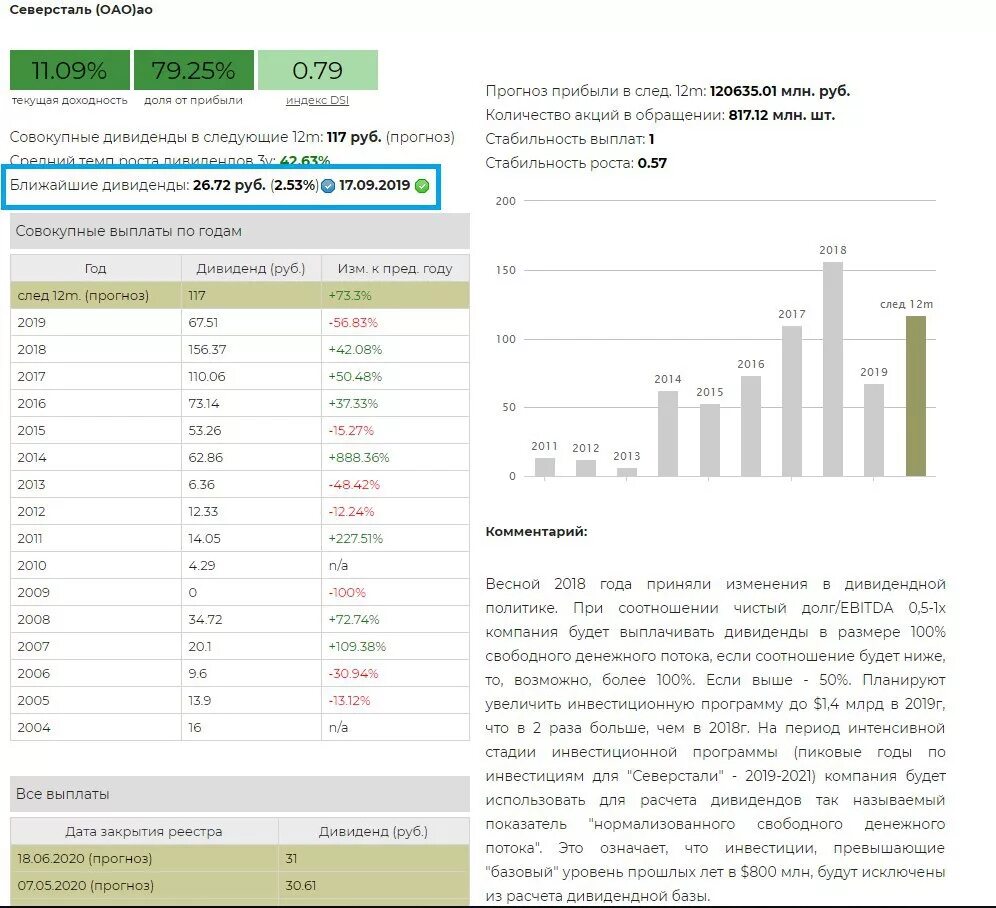This screenshot has height=908, width=996.
Task: Click the Изм. к пред. году column header
Action: coord(395,268)
